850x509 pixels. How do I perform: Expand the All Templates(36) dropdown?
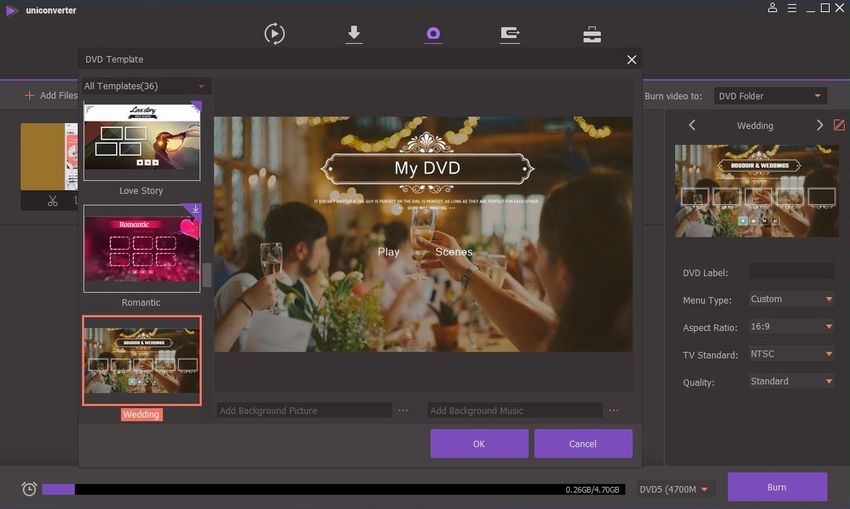click(146, 86)
